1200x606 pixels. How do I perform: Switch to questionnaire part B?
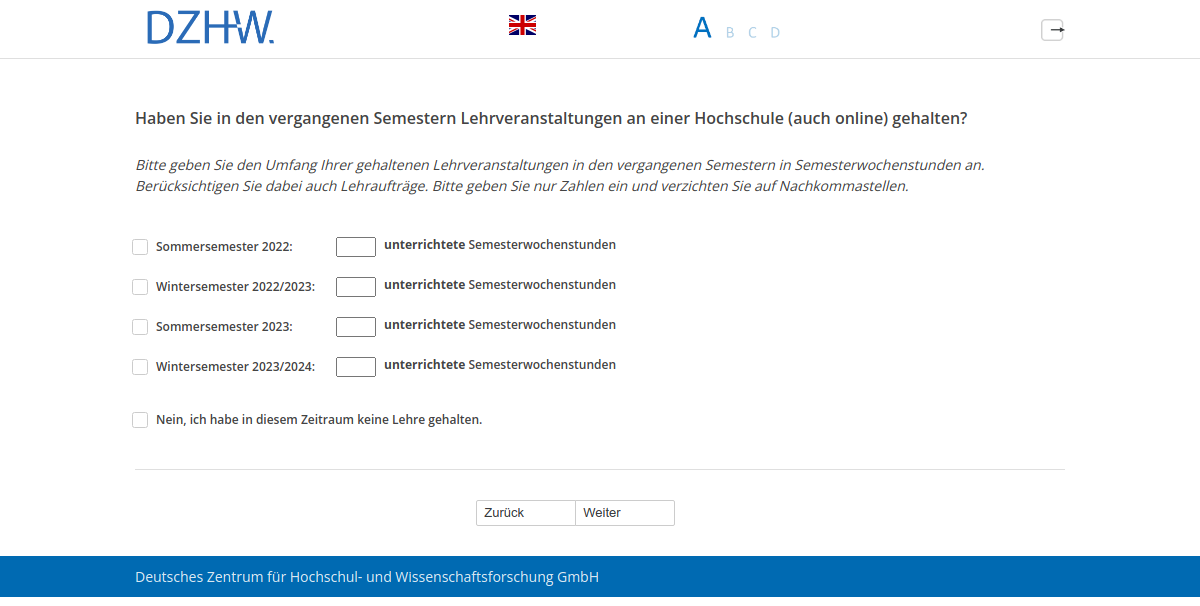(728, 32)
